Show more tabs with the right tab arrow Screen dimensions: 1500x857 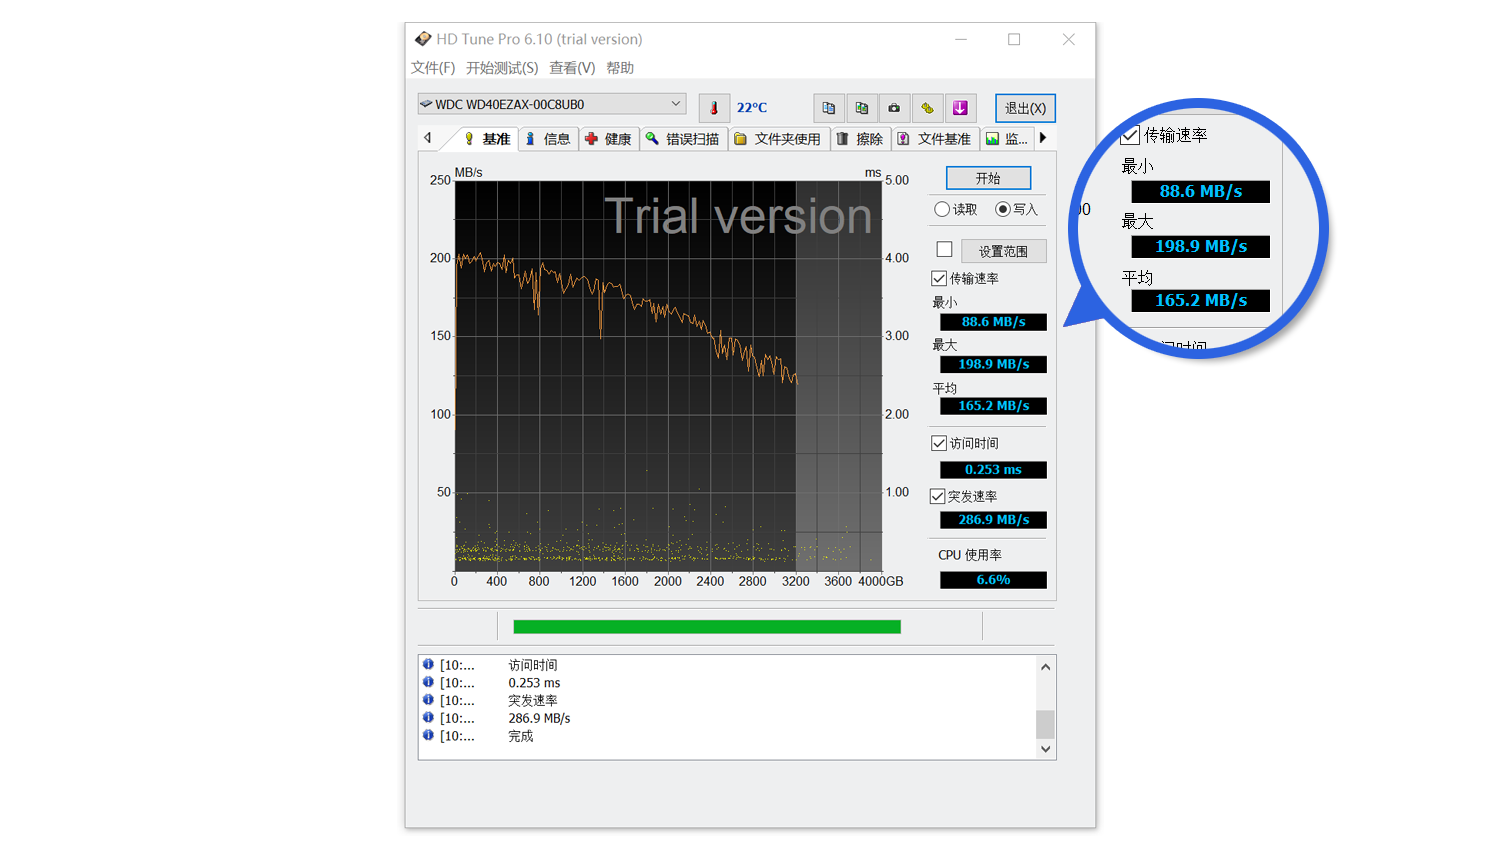tap(1043, 138)
